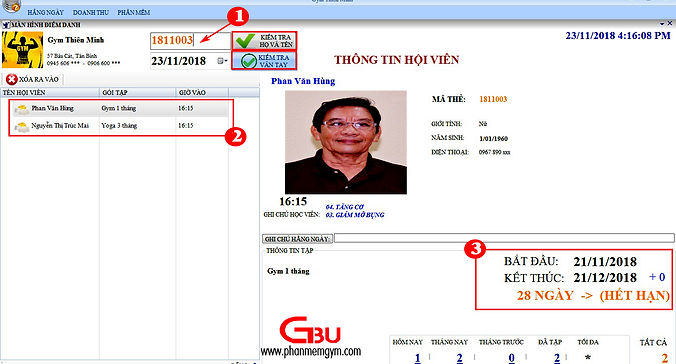Click the THÁNG TRƯỚC count link
Screen dimensions: 676x364
[x=511, y=358]
